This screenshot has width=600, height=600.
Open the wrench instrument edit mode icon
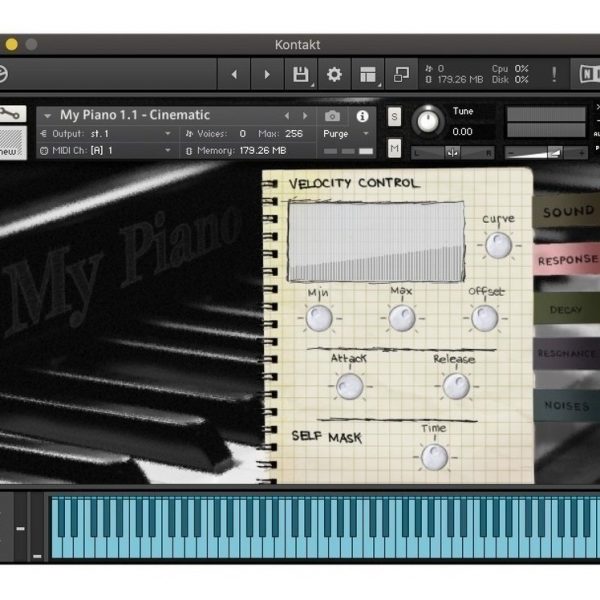[11, 114]
